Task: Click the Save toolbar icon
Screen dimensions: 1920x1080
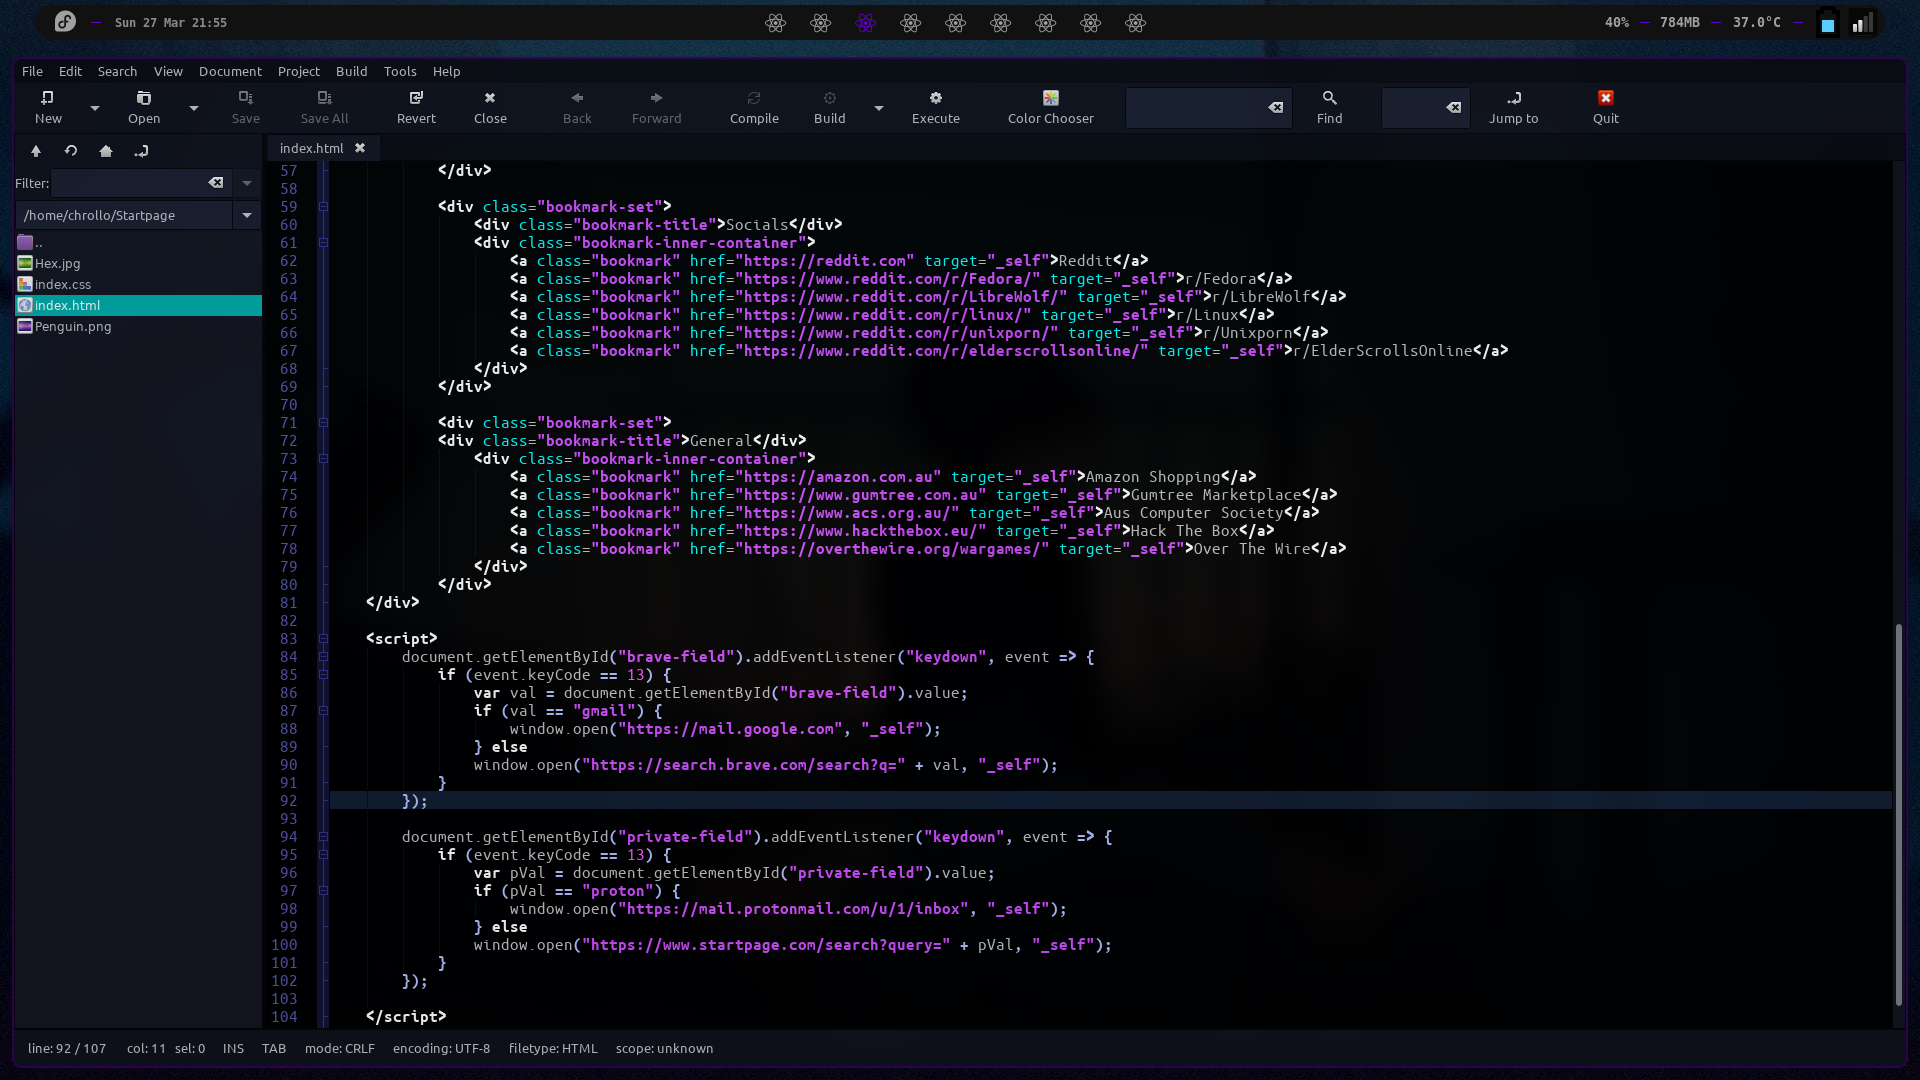Action: (x=246, y=107)
